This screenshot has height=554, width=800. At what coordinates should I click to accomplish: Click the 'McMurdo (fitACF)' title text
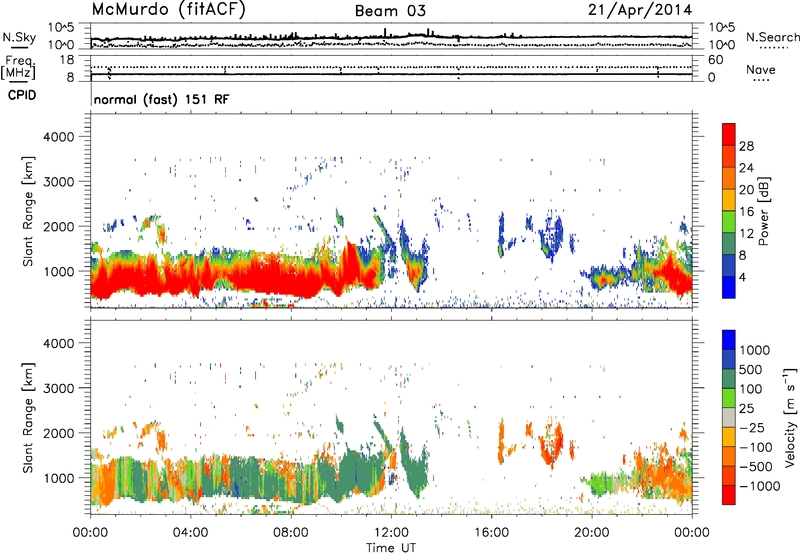click(168, 10)
